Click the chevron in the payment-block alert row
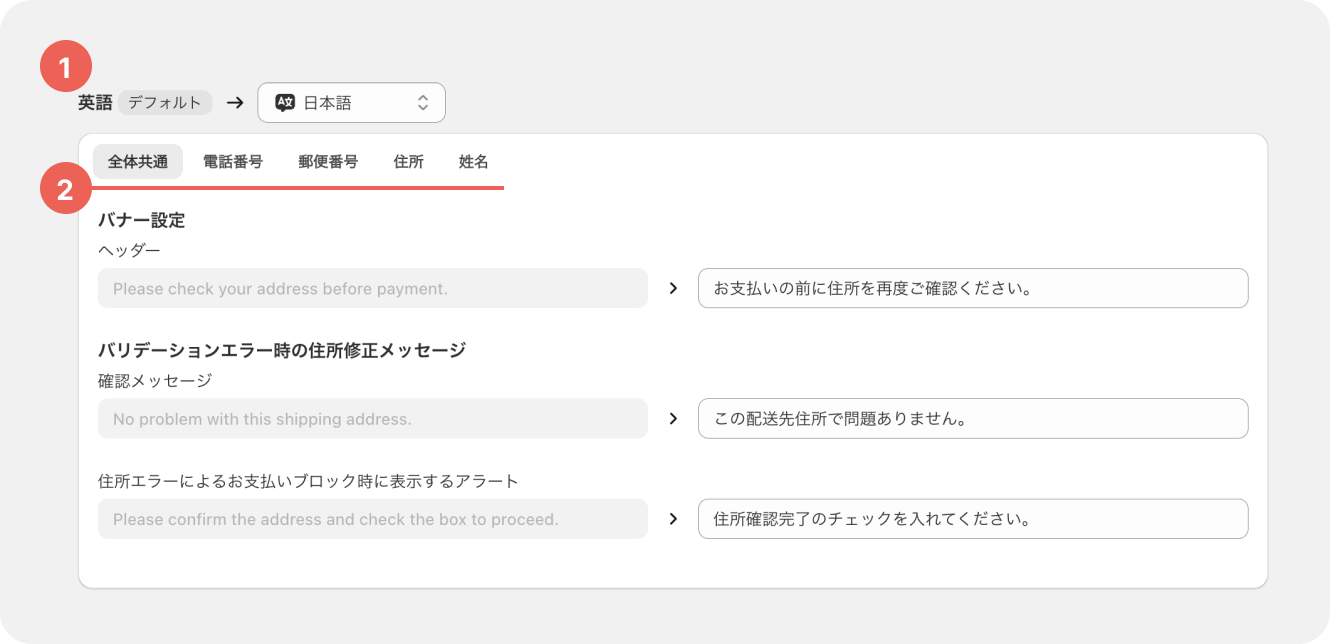The height and width of the screenshot is (644, 1330). [x=673, y=519]
